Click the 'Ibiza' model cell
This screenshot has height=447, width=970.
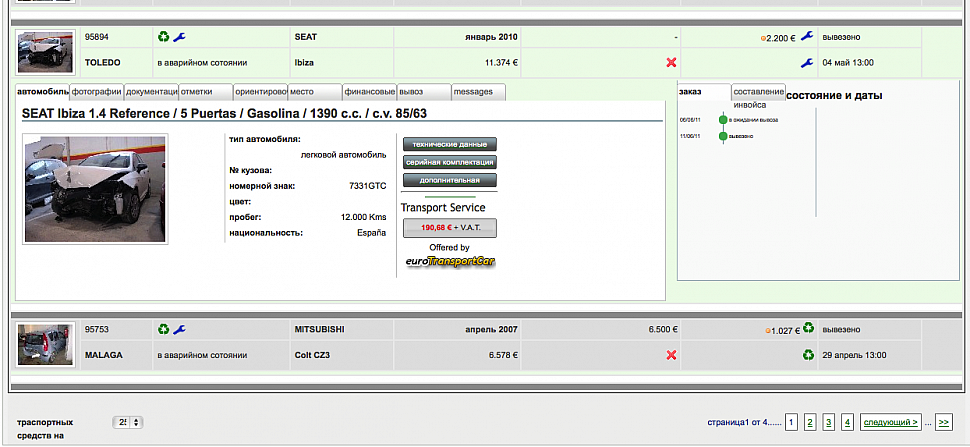click(304, 62)
